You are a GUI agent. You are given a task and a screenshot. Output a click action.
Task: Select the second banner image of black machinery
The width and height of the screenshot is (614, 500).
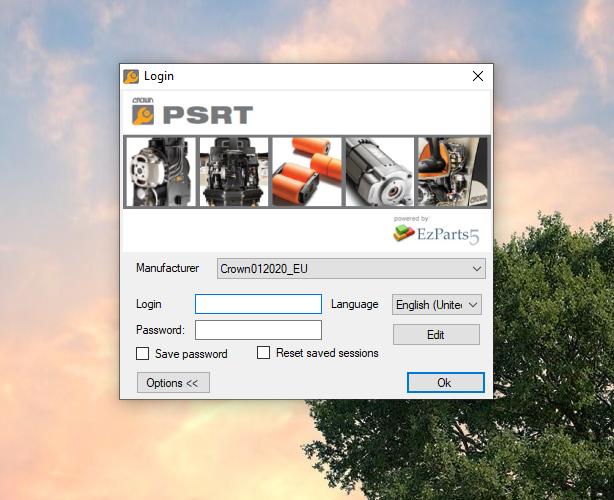(234, 171)
